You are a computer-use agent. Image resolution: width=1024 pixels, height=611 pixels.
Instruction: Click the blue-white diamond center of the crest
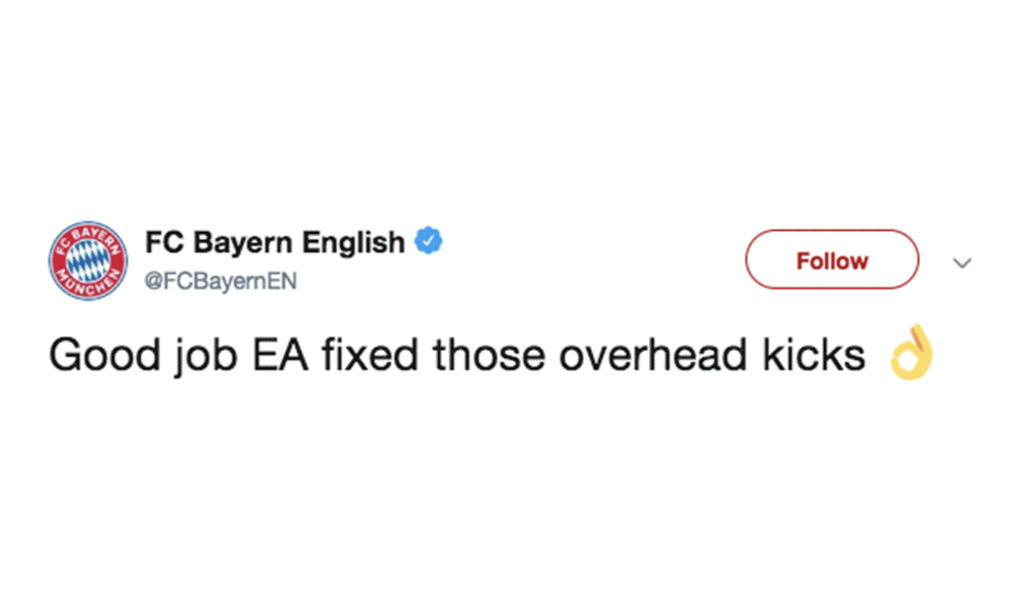click(x=88, y=260)
